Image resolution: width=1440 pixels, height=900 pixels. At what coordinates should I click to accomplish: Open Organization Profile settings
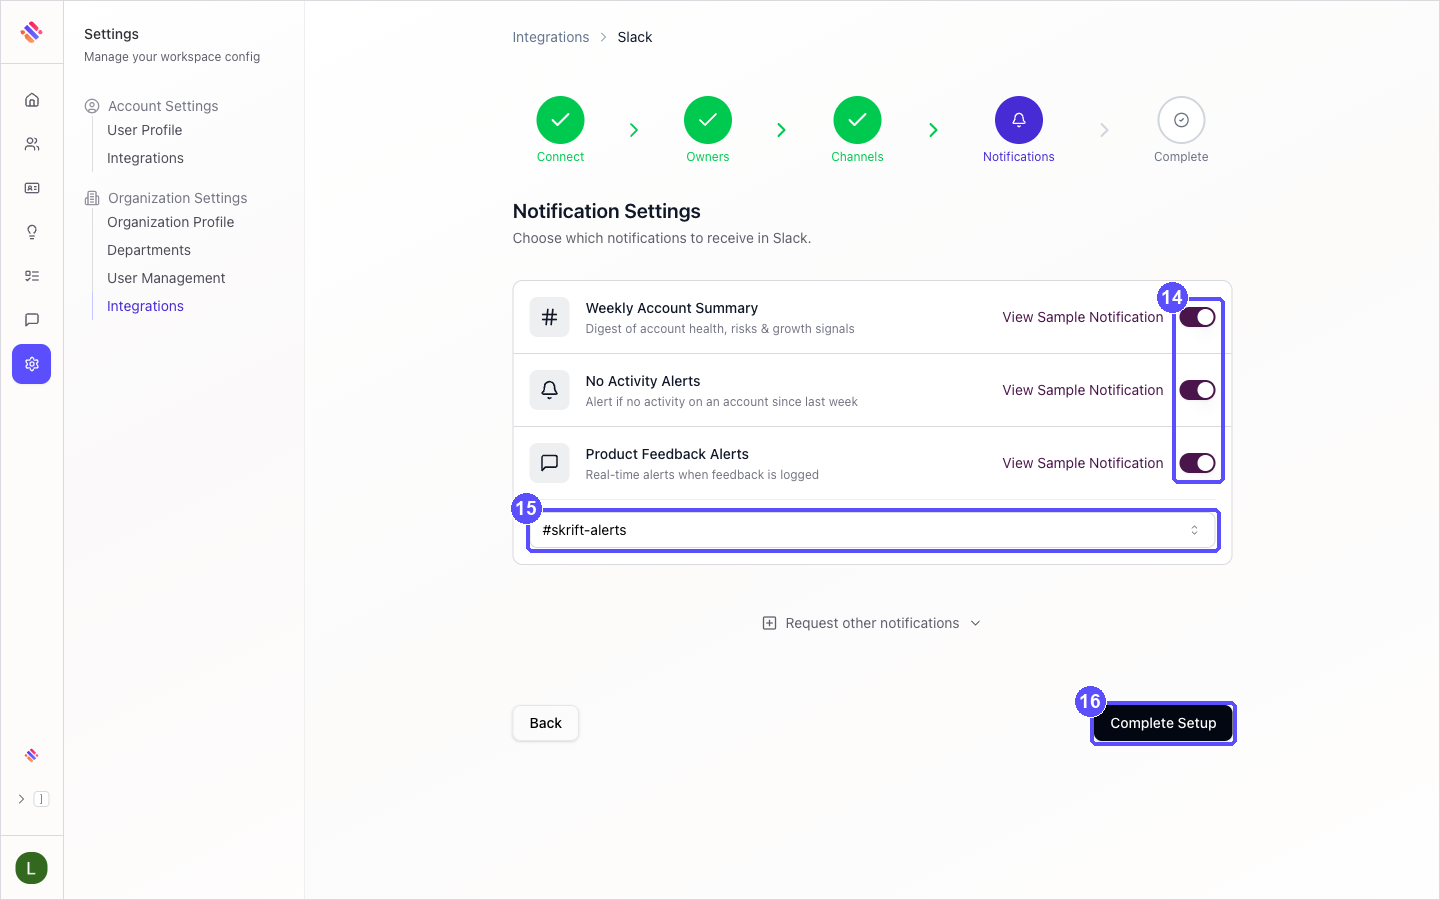tap(171, 222)
